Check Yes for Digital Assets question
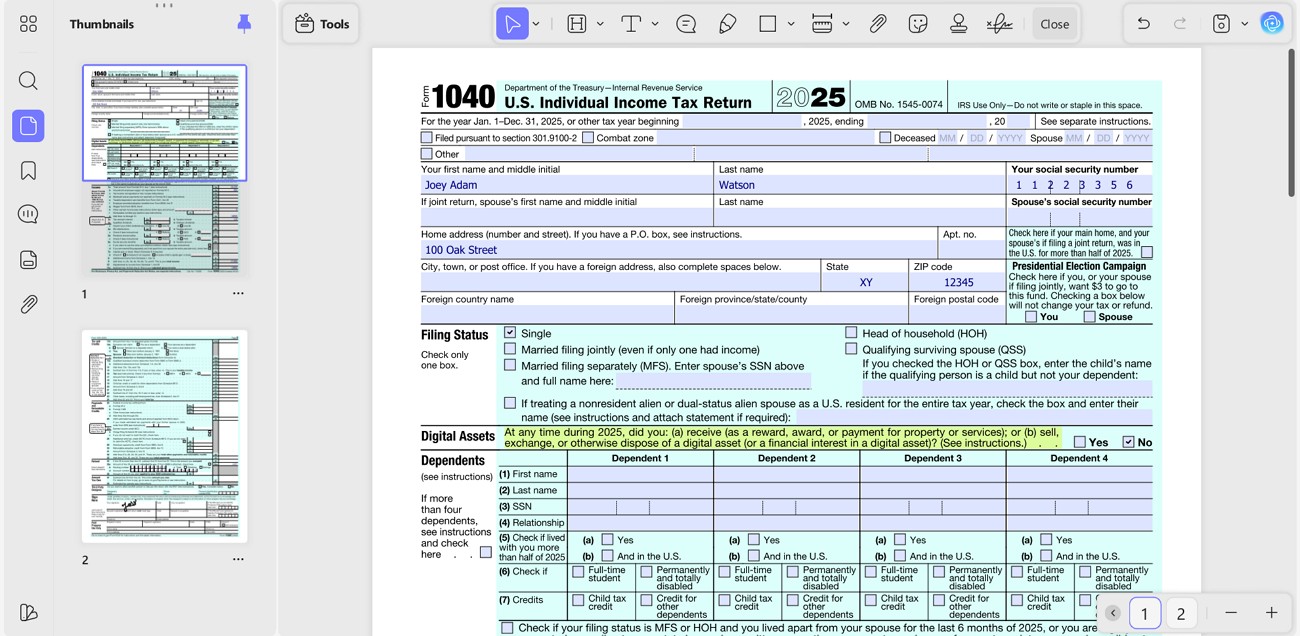Image resolution: width=1300 pixels, height=636 pixels. pyautogui.click(x=1079, y=442)
